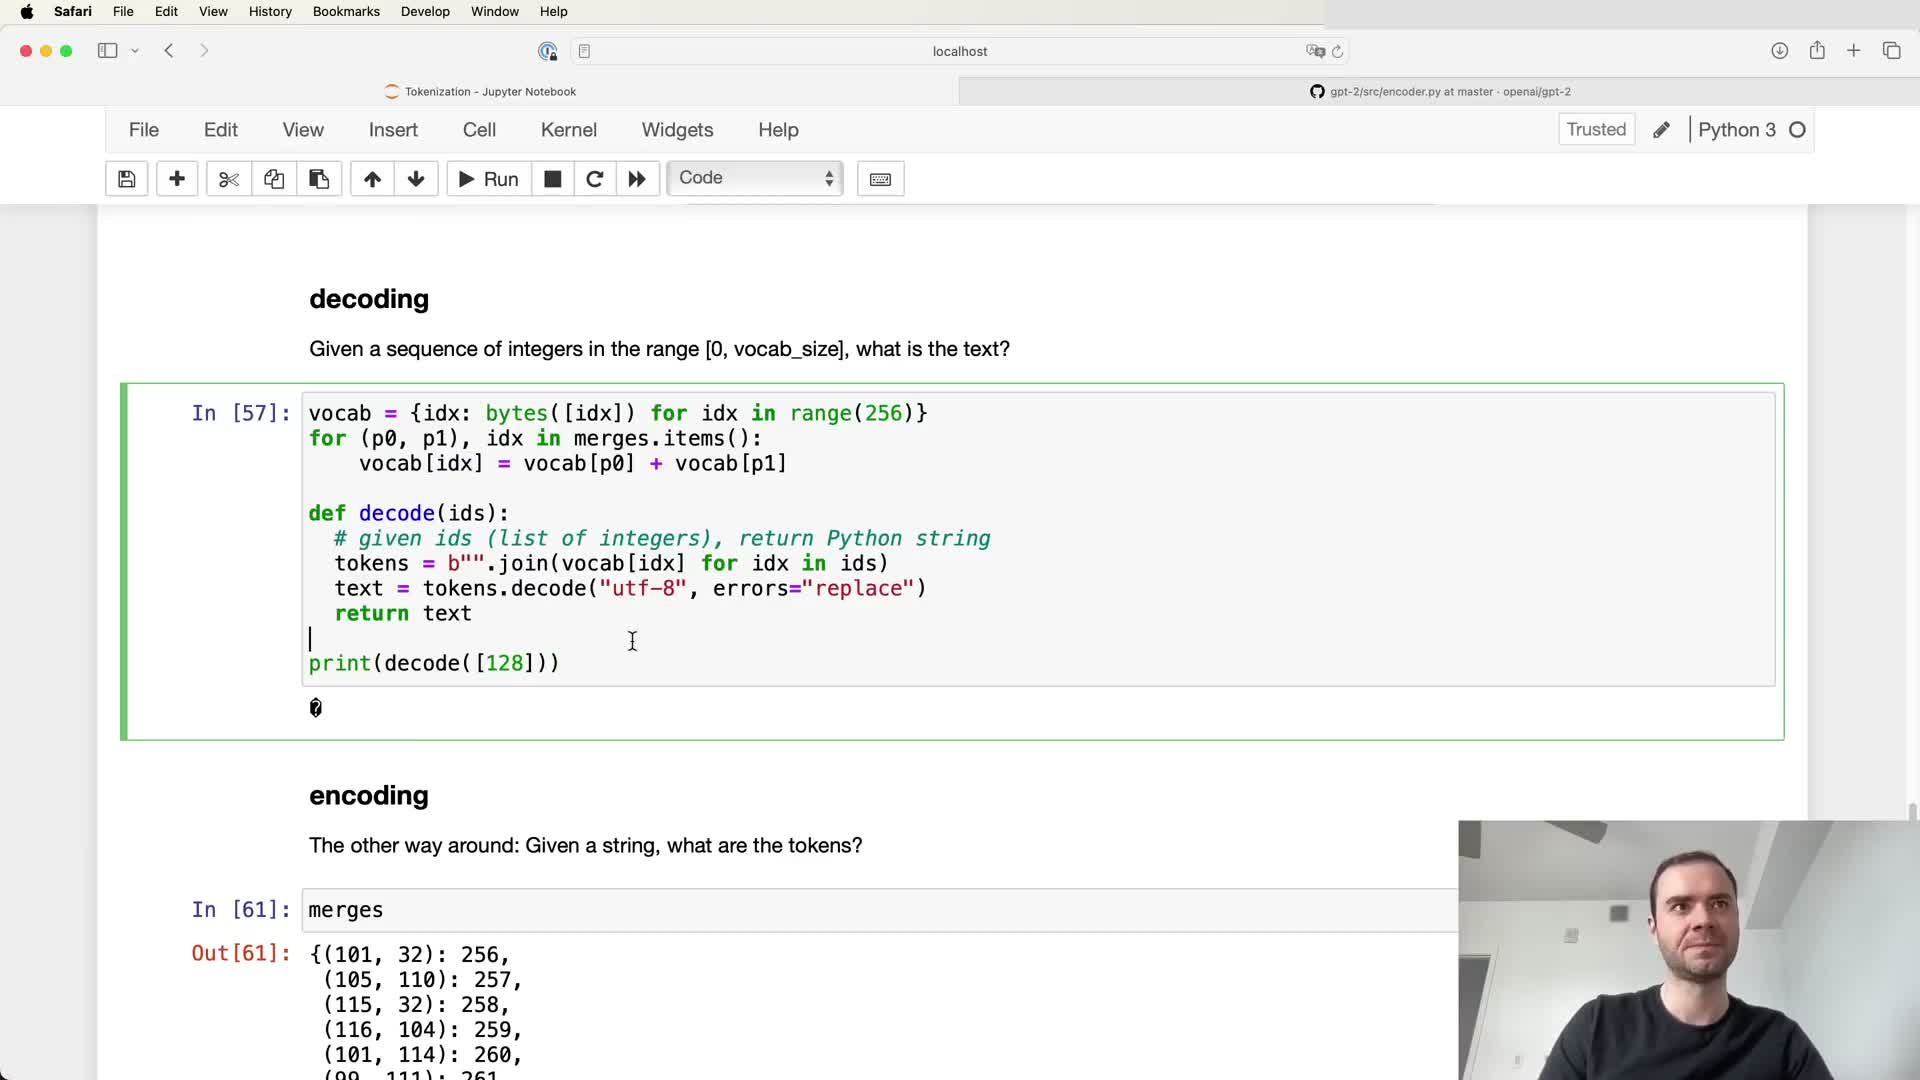The image size is (1920, 1080).
Task: Toggle the Trusted notebook indicator
Action: (x=1596, y=129)
